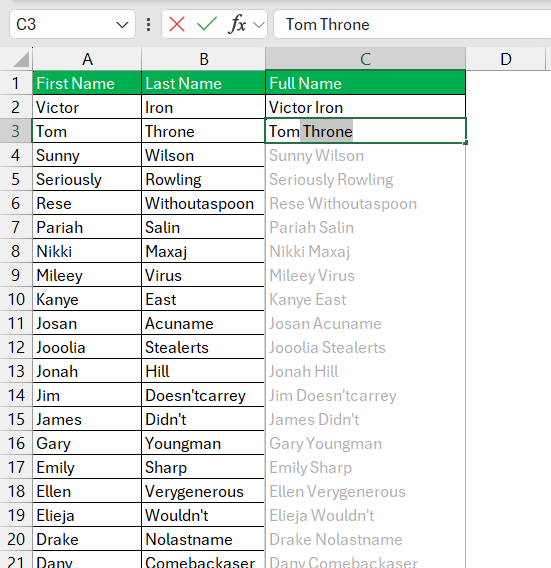Select cell containing Drake
The height and width of the screenshot is (568, 551).
click(87, 539)
